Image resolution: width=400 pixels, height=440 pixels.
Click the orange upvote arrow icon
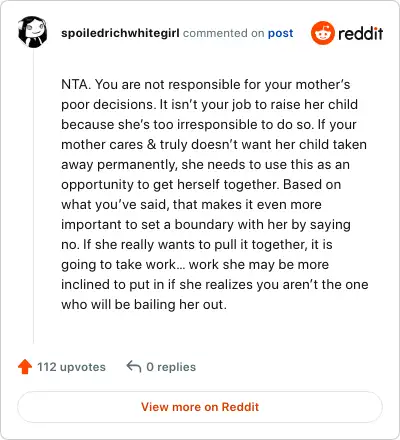[25, 367]
